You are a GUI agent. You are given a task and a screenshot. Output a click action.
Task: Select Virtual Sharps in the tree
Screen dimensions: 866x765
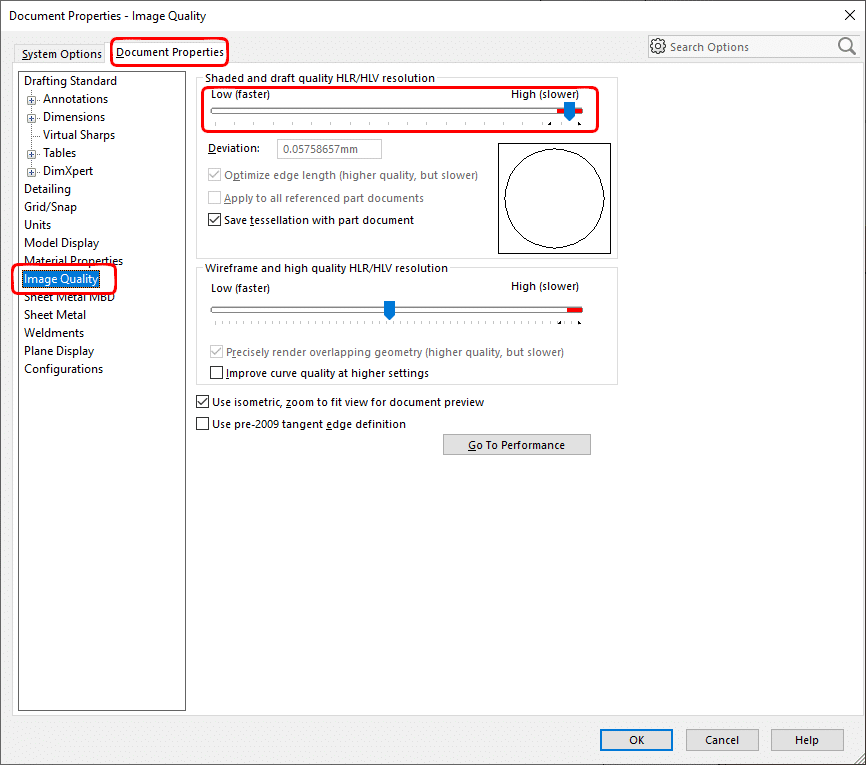click(x=79, y=135)
